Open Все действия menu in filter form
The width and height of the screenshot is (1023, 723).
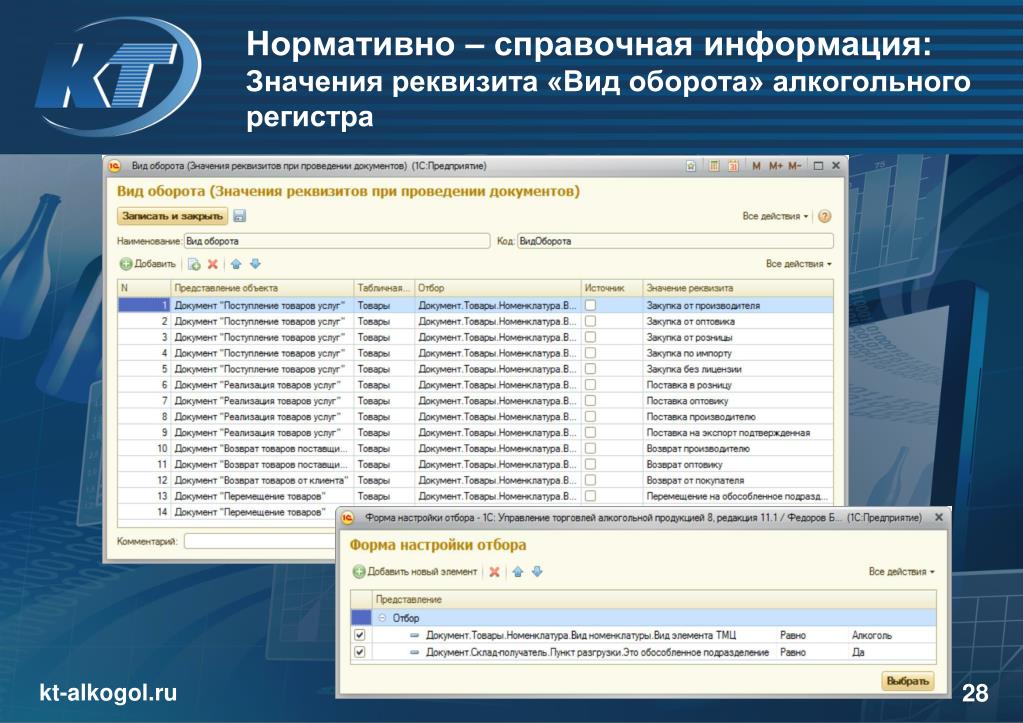point(901,572)
